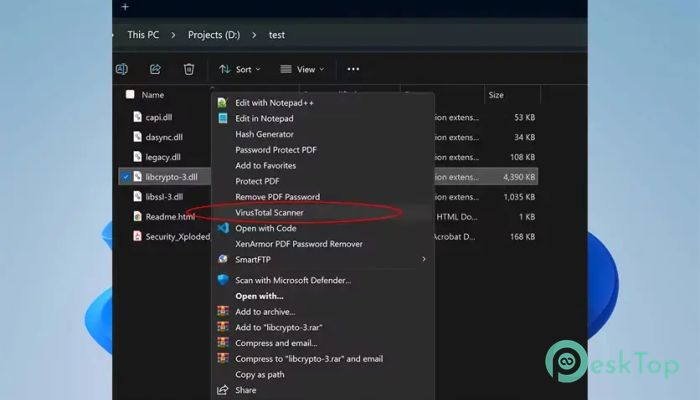This screenshot has width=700, height=400.
Task: Click the capi.dll file icon
Action: (138, 117)
